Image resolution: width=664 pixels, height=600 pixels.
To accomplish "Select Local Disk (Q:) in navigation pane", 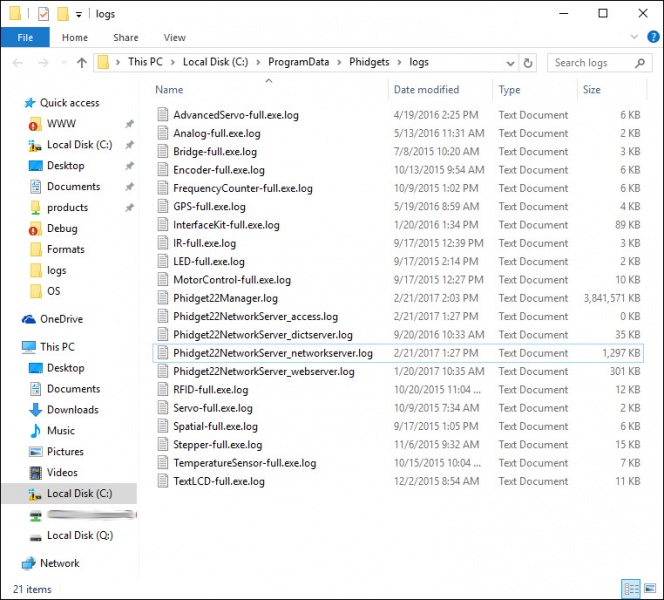I will coord(80,535).
